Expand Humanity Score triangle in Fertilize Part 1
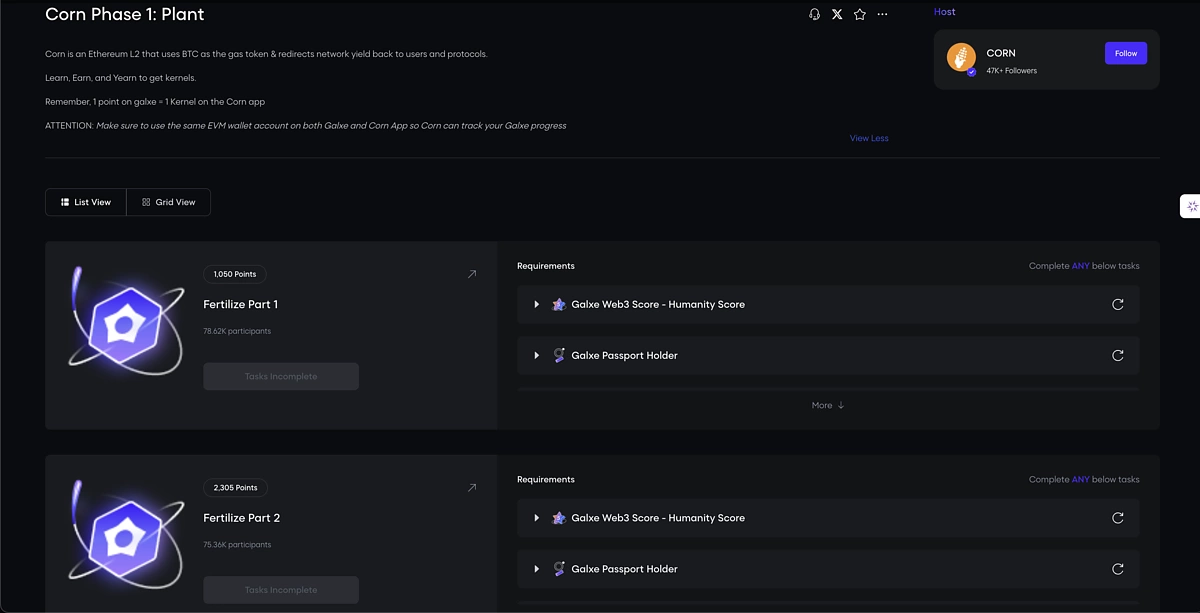Screen dimensions: 1200x613 [537, 304]
